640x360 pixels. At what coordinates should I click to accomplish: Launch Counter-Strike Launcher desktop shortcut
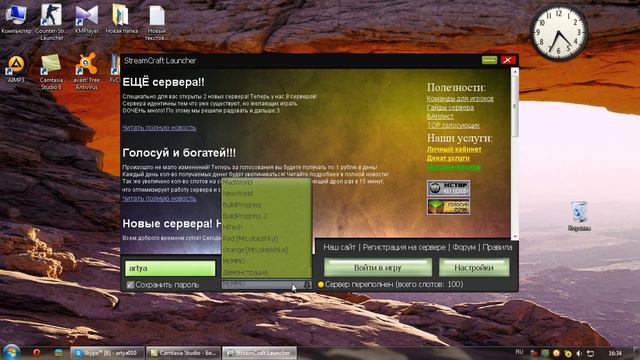coord(51,21)
